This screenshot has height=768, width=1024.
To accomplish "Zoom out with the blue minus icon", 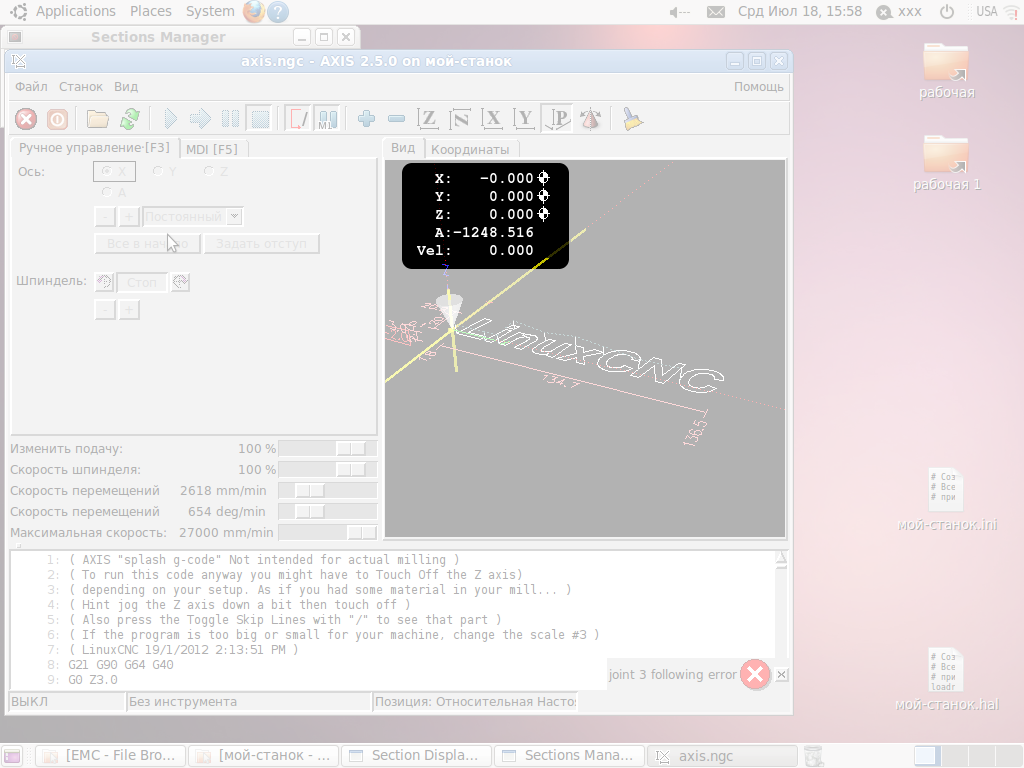I will pos(396,119).
